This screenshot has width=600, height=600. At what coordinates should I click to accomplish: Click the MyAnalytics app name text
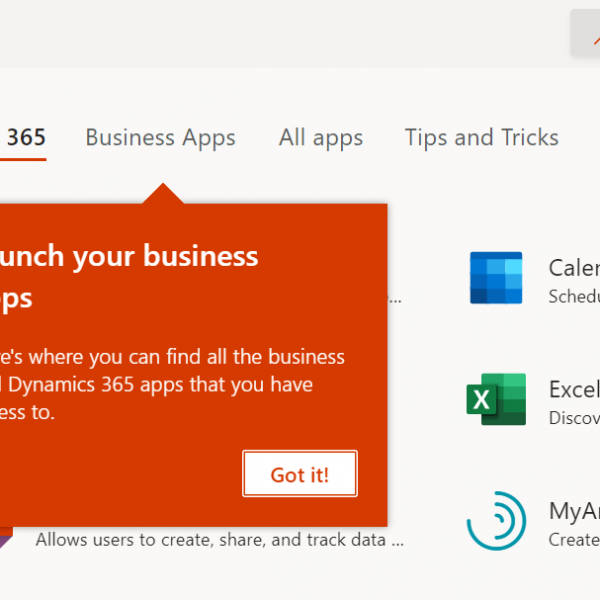574,511
